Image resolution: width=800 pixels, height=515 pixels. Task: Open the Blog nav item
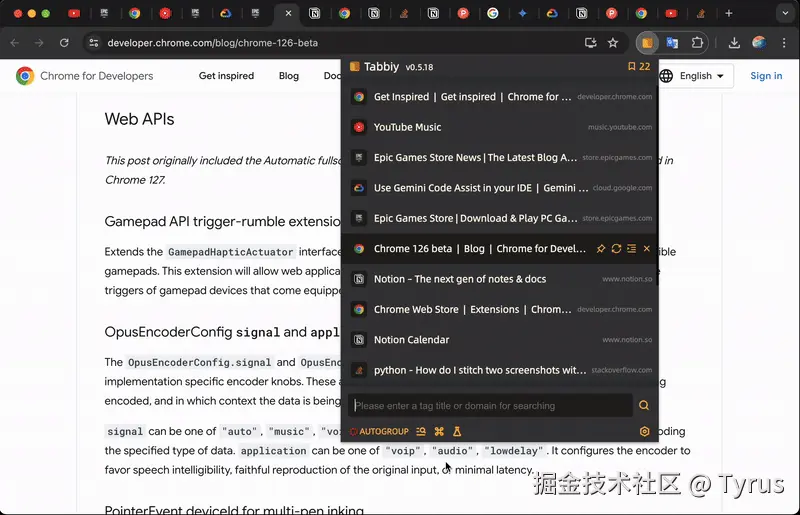coord(289,76)
